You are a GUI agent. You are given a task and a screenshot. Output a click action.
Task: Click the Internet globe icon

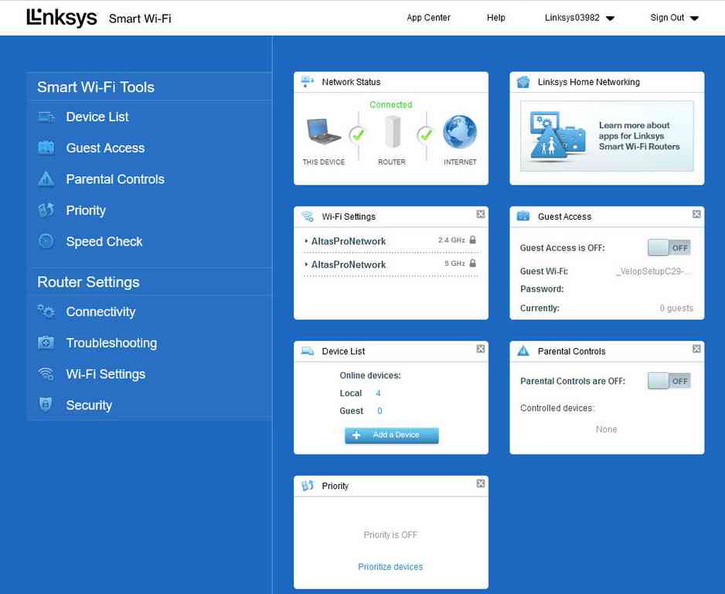tap(460, 132)
